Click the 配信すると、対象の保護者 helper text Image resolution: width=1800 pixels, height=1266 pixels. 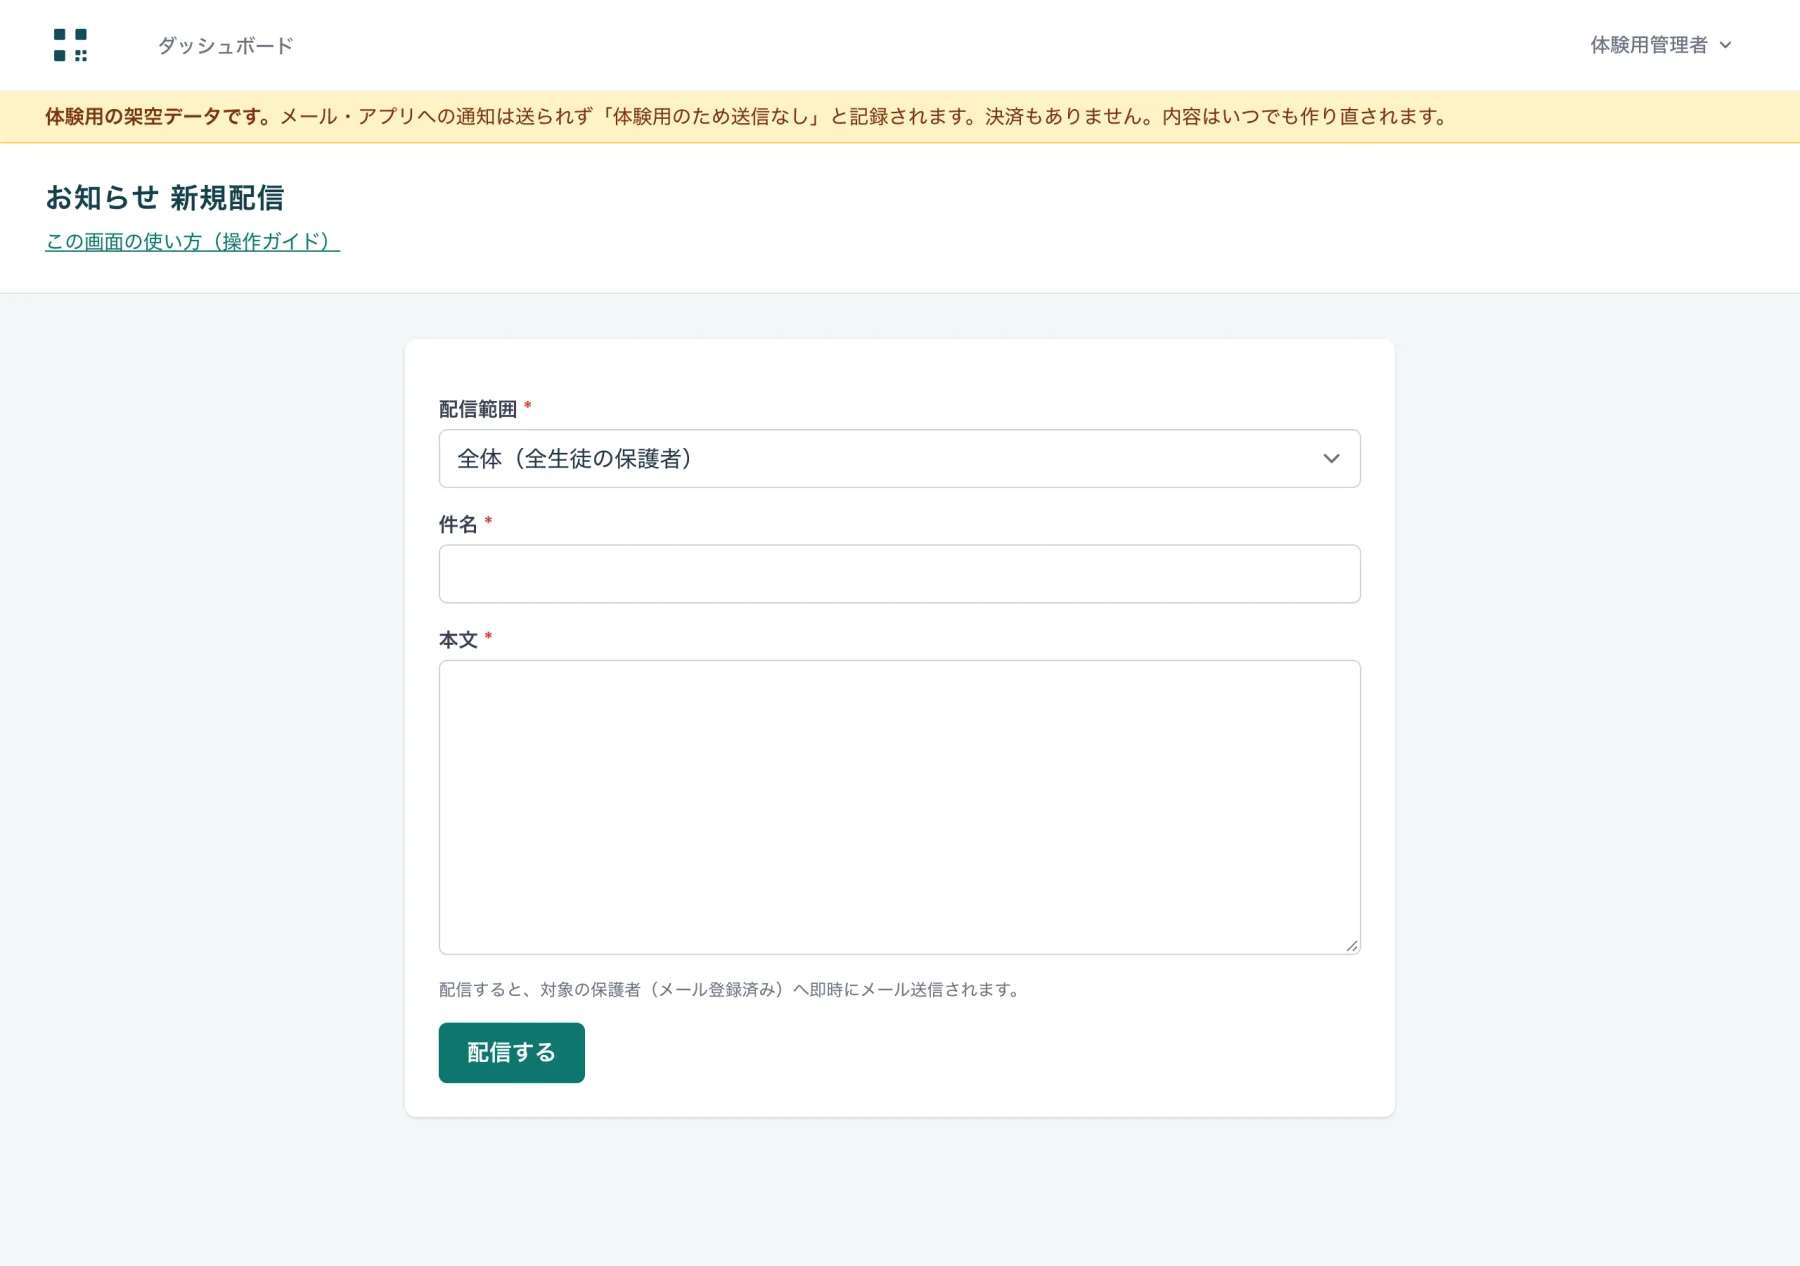tap(731, 989)
